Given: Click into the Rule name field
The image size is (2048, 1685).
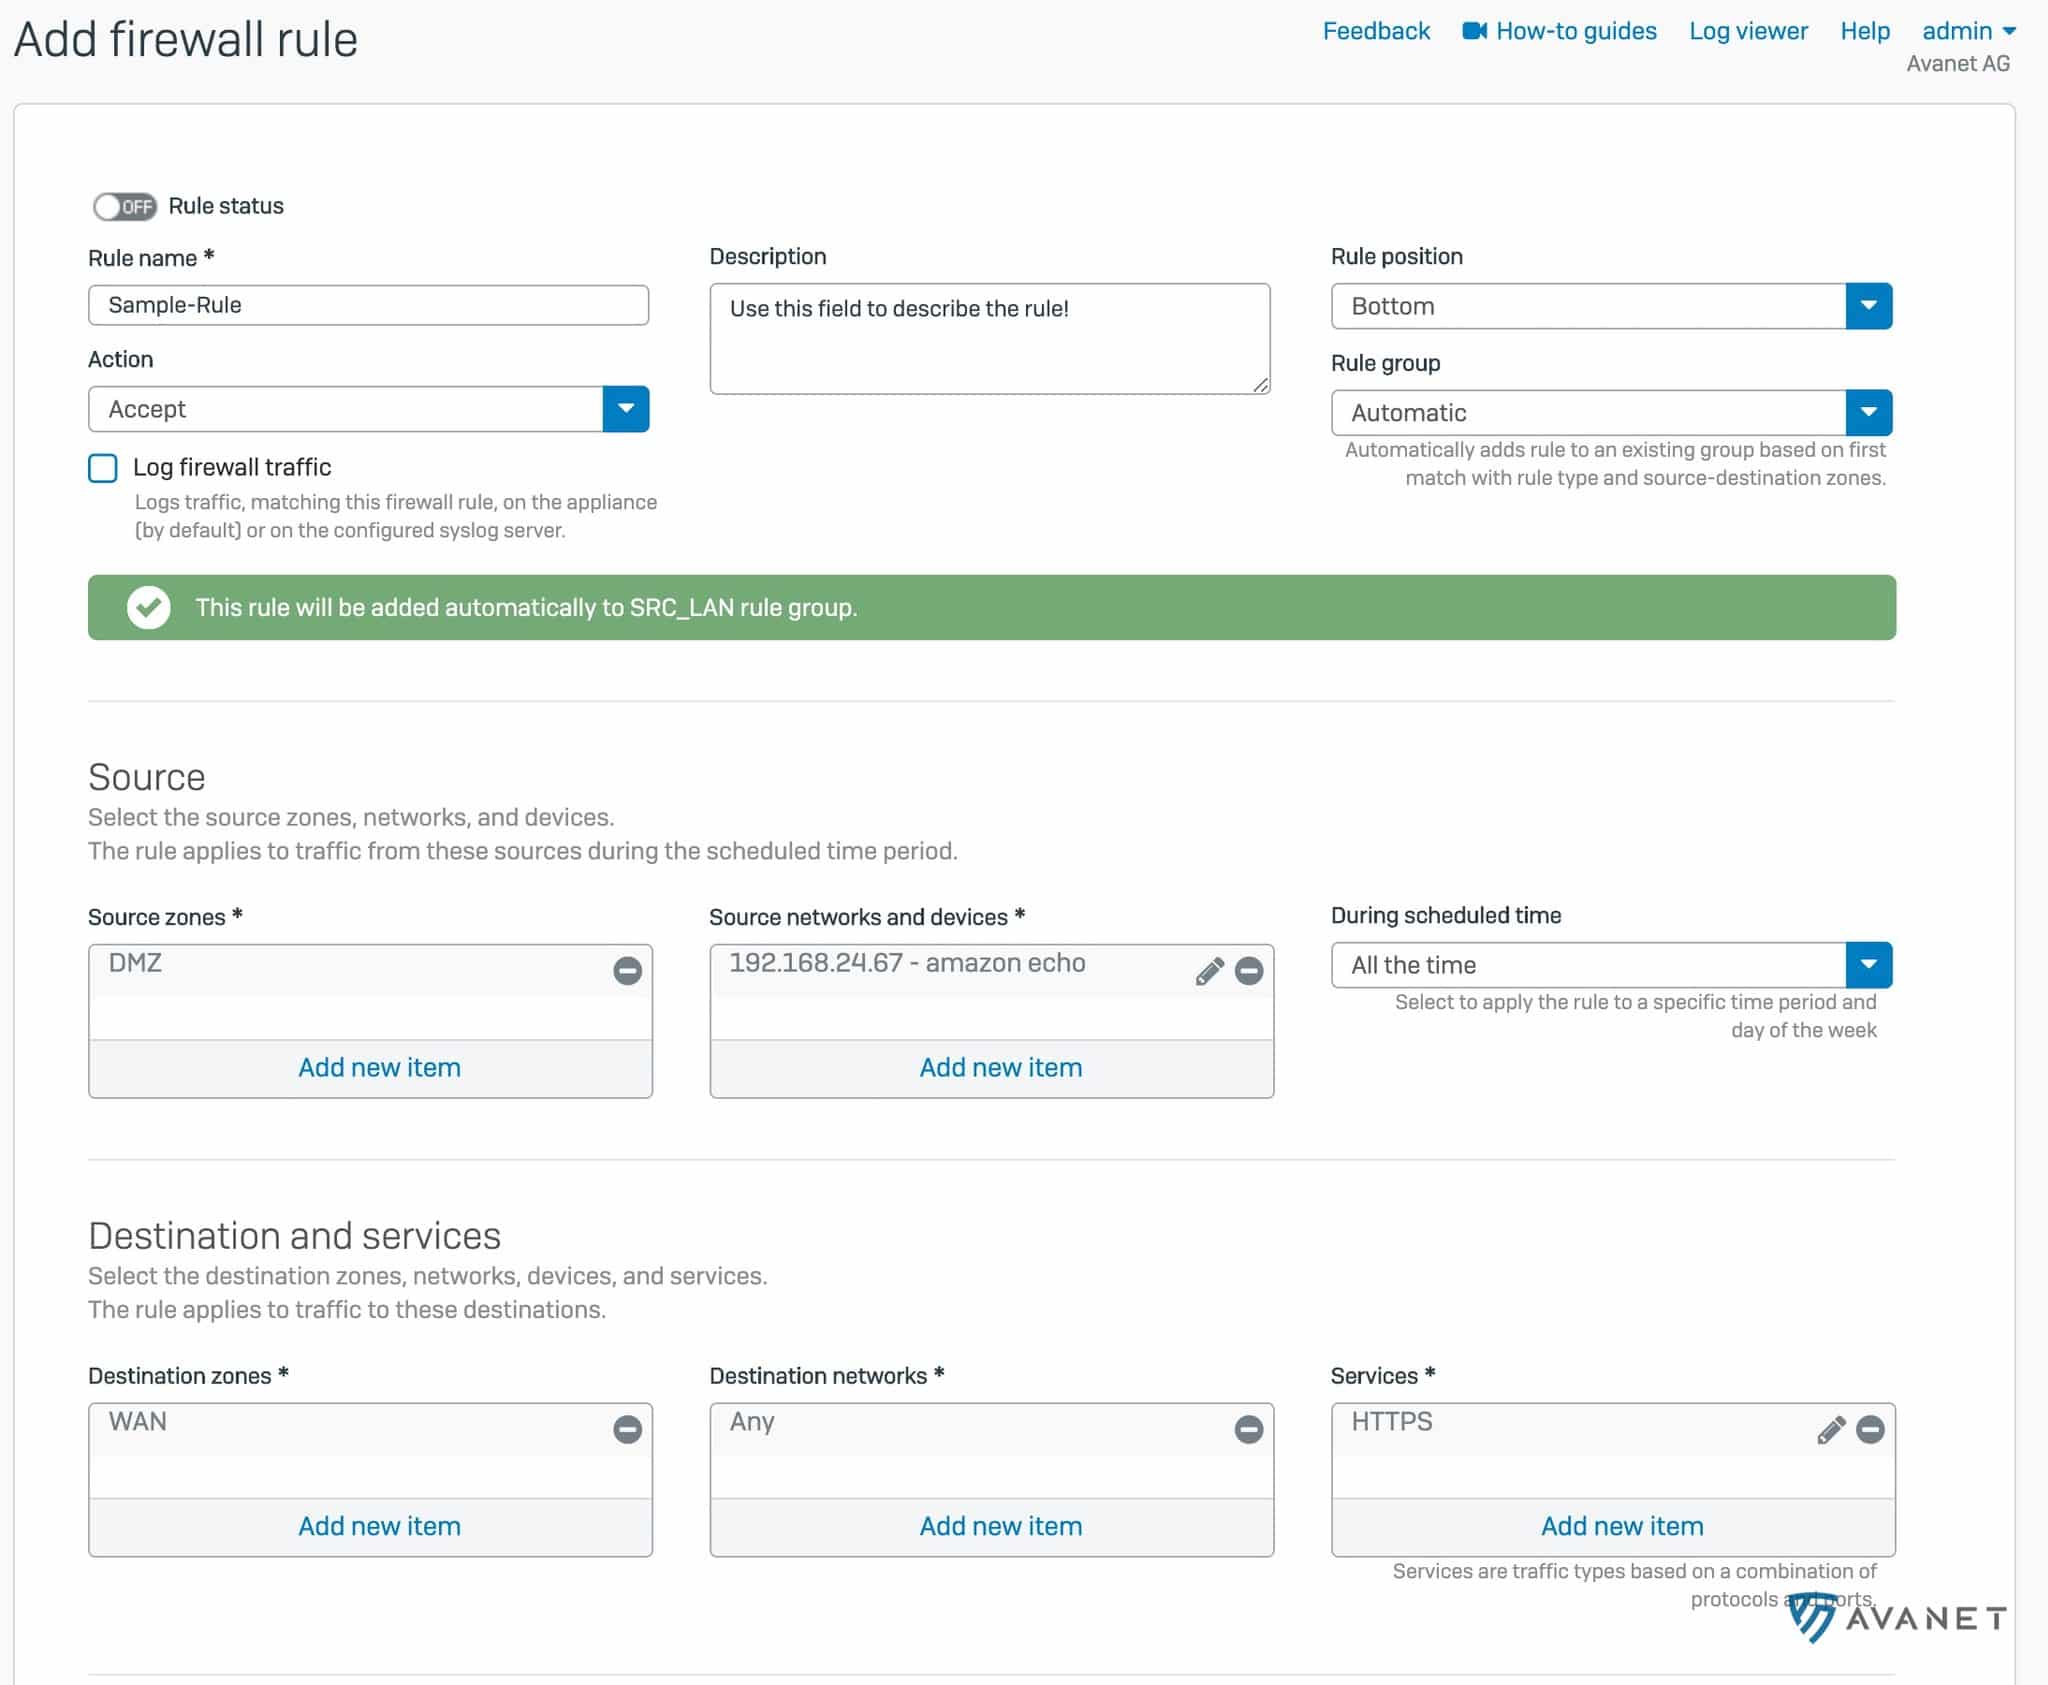Looking at the screenshot, I should click(368, 305).
